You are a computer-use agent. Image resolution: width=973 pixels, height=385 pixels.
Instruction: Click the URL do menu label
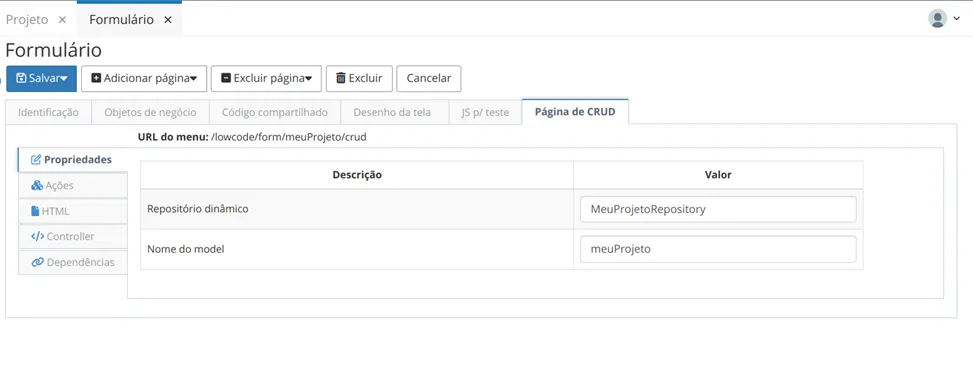tap(173, 137)
